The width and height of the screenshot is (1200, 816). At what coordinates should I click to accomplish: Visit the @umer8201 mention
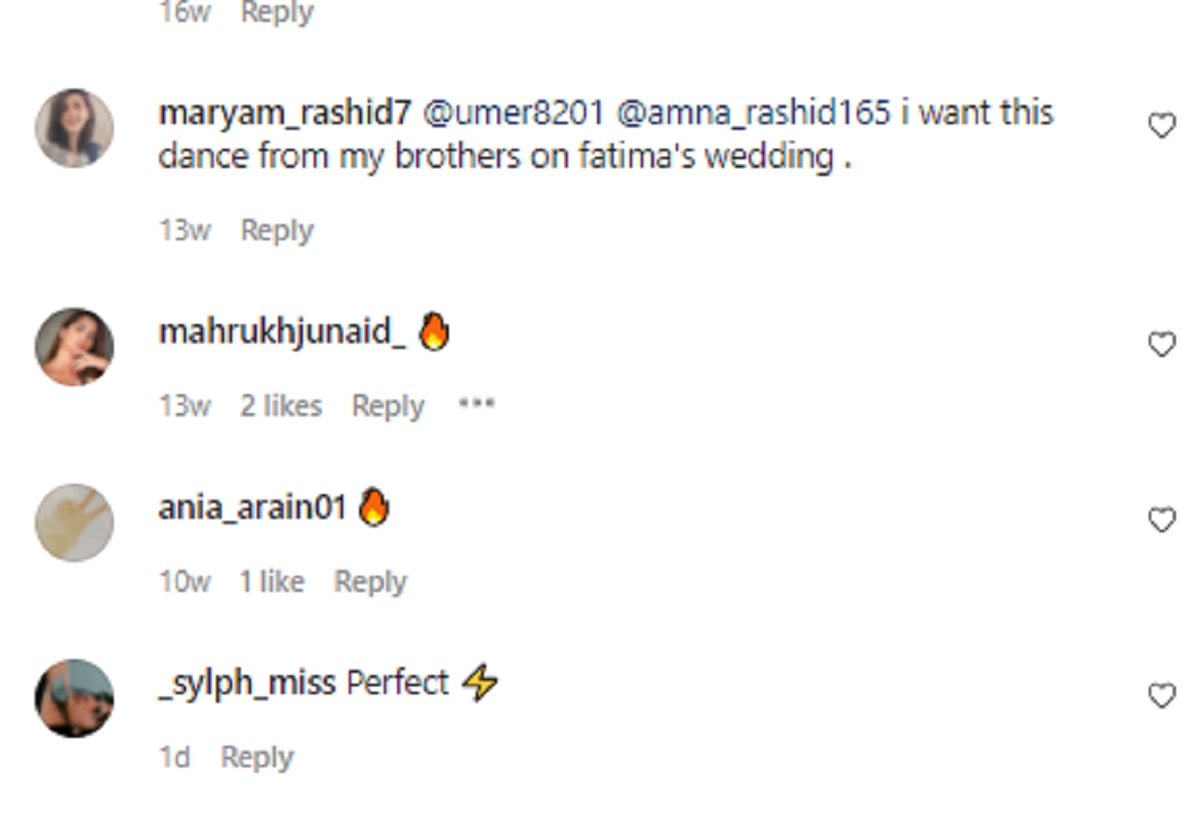[x=513, y=113]
